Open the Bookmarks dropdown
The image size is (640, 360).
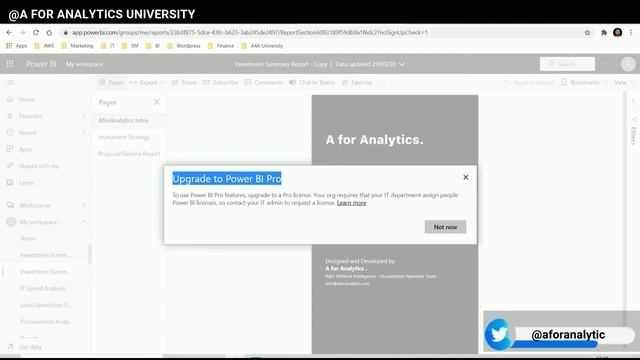click(x=584, y=82)
